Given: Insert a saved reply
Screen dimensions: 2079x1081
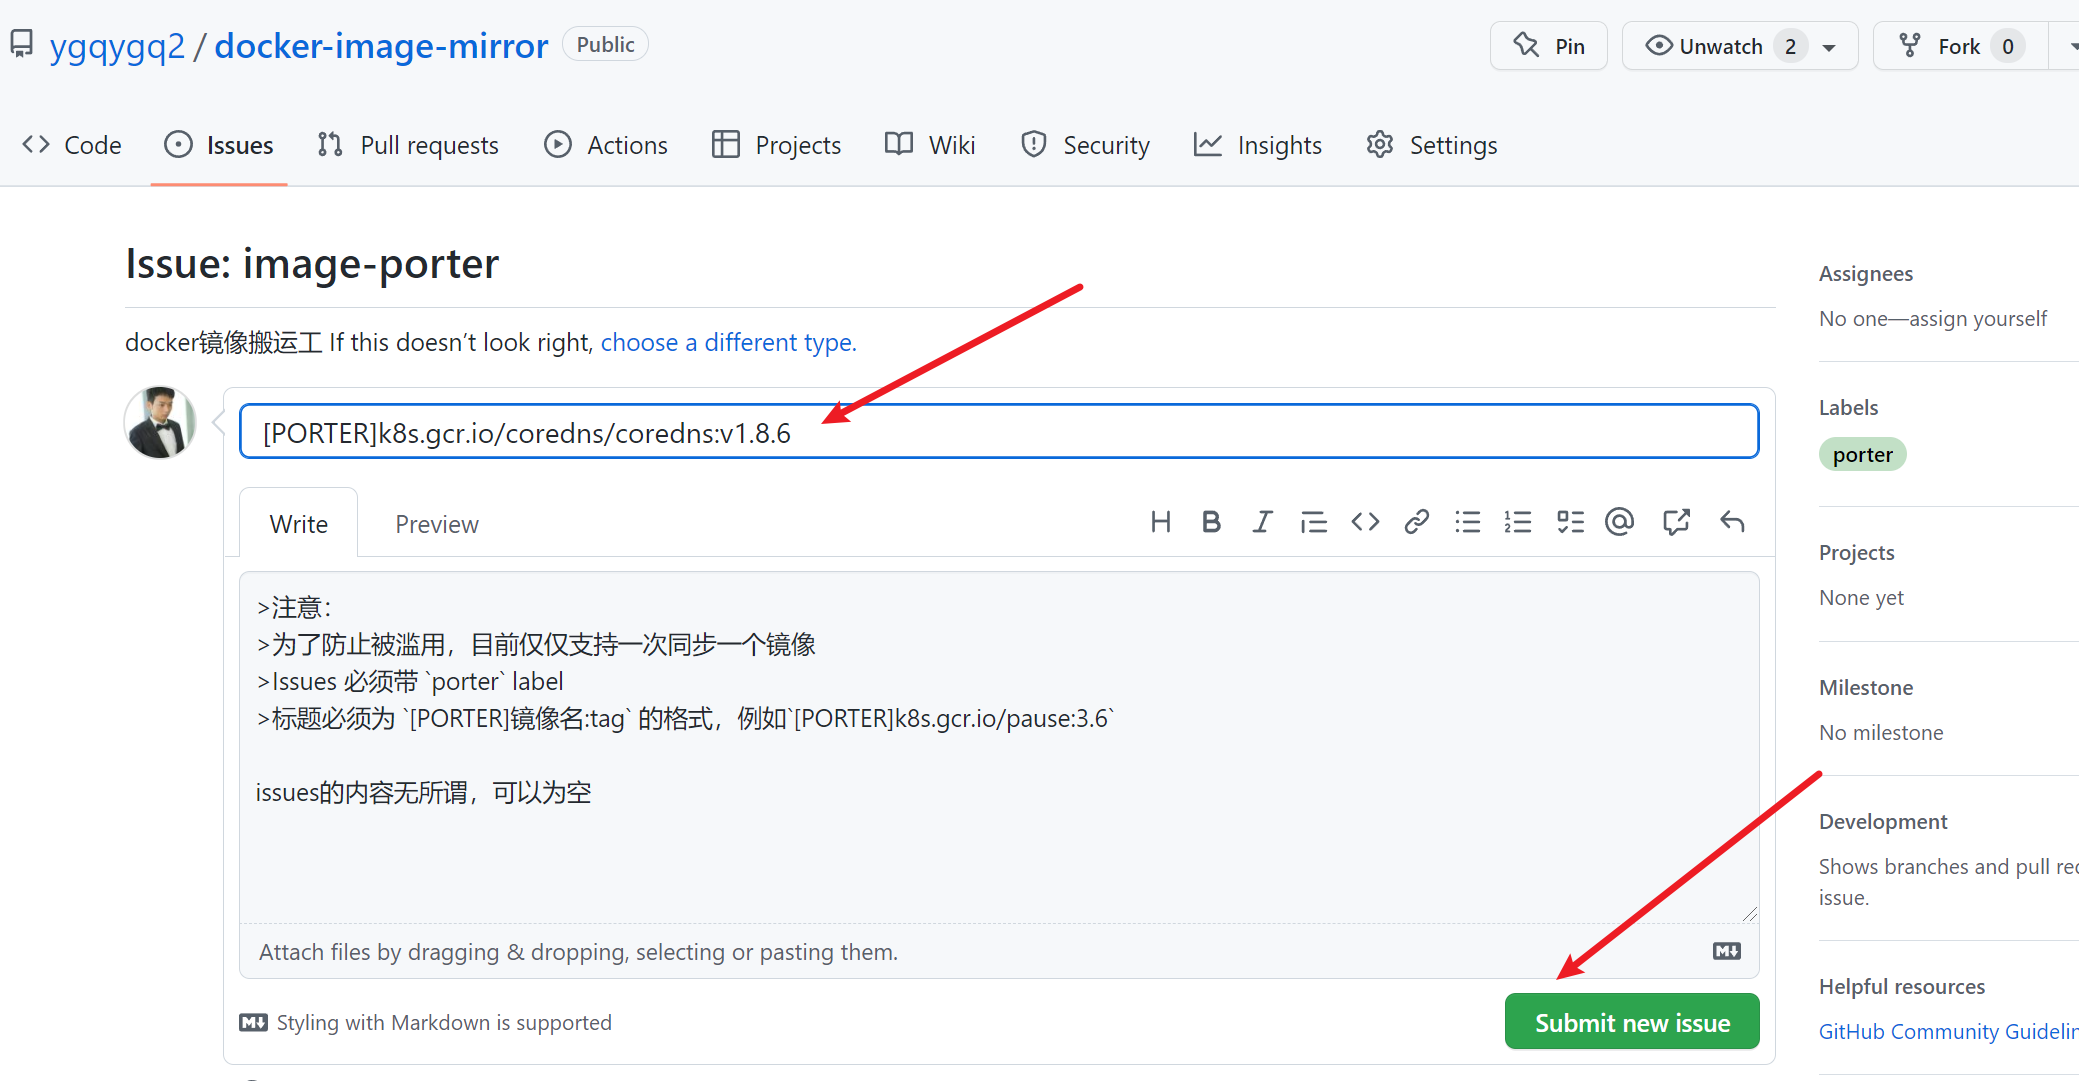Looking at the screenshot, I should pyautogui.click(x=1732, y=522).
